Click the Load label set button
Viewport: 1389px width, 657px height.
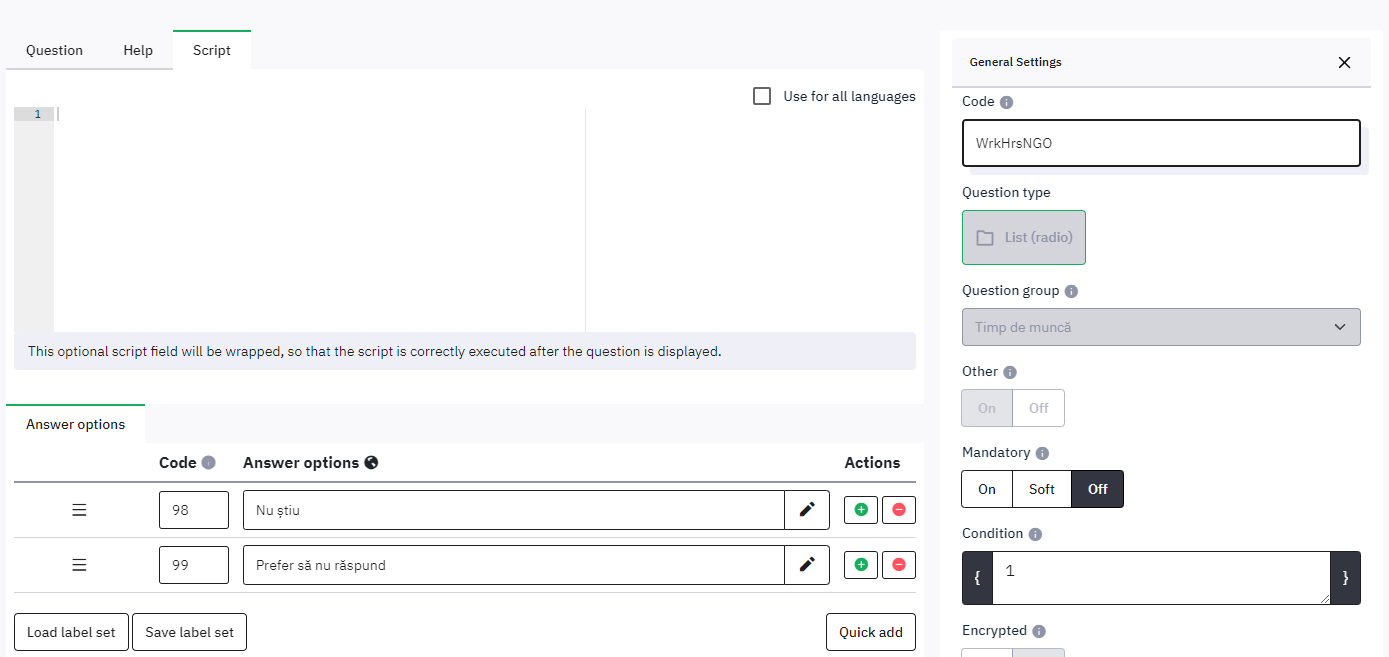(71, 632)
